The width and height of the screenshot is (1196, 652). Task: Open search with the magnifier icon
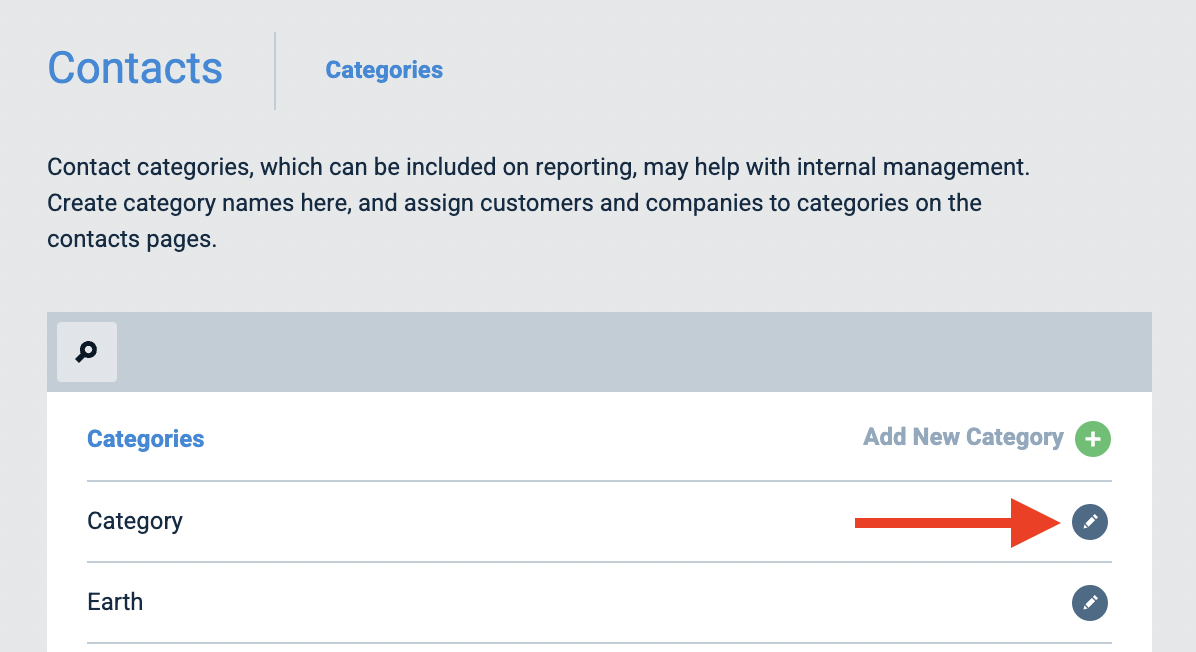point(87,352)
